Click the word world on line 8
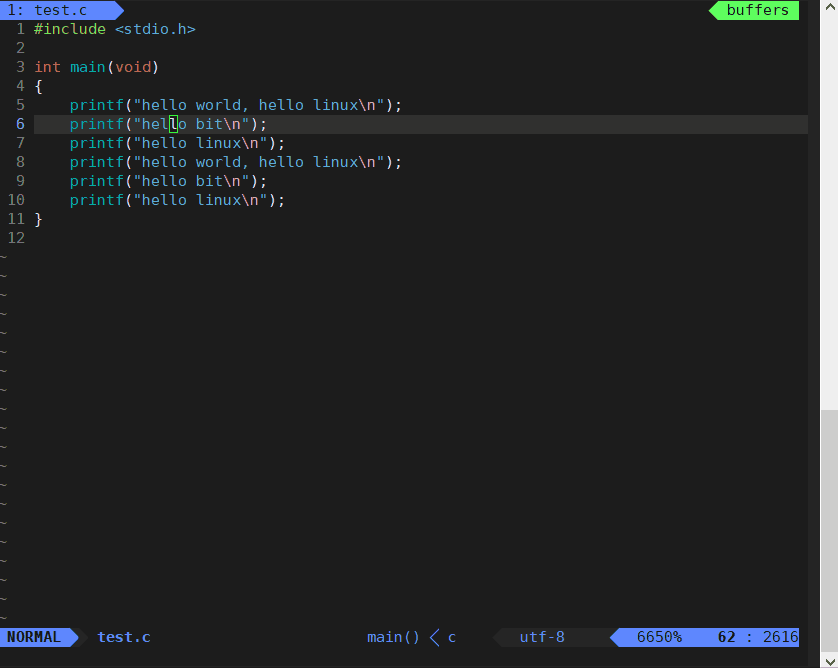The width and height of the screenshot is (838, 668). 218,162
